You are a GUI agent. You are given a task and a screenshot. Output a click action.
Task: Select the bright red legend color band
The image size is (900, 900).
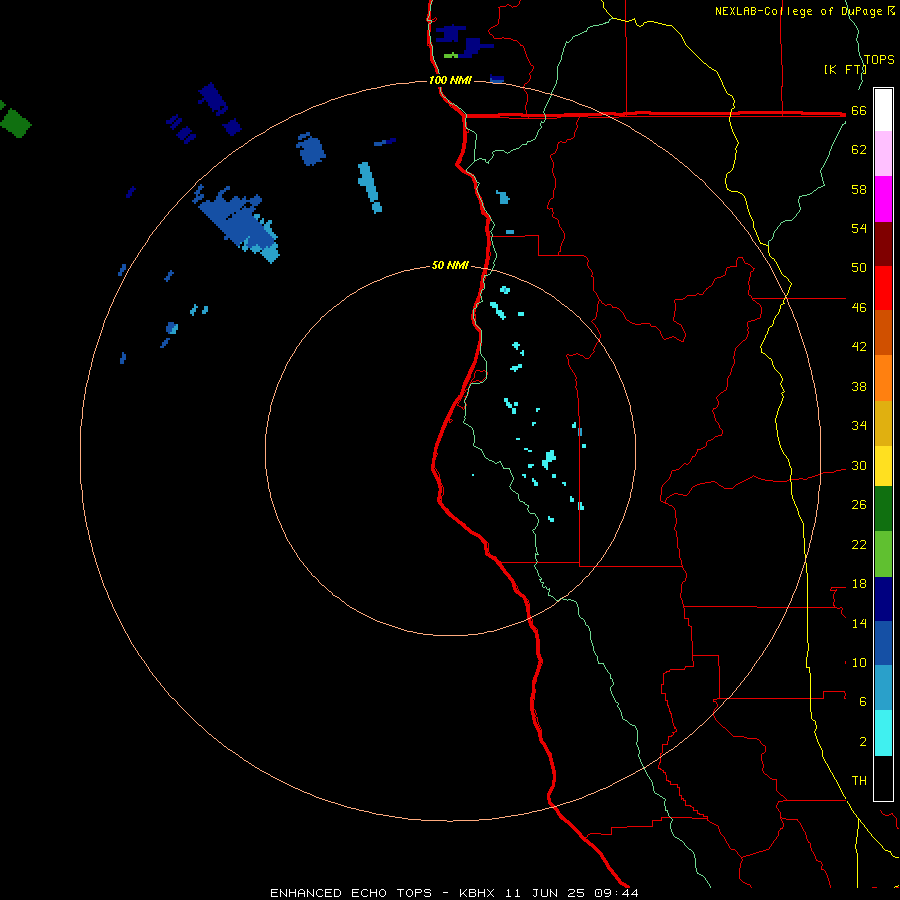click(883, 288)
